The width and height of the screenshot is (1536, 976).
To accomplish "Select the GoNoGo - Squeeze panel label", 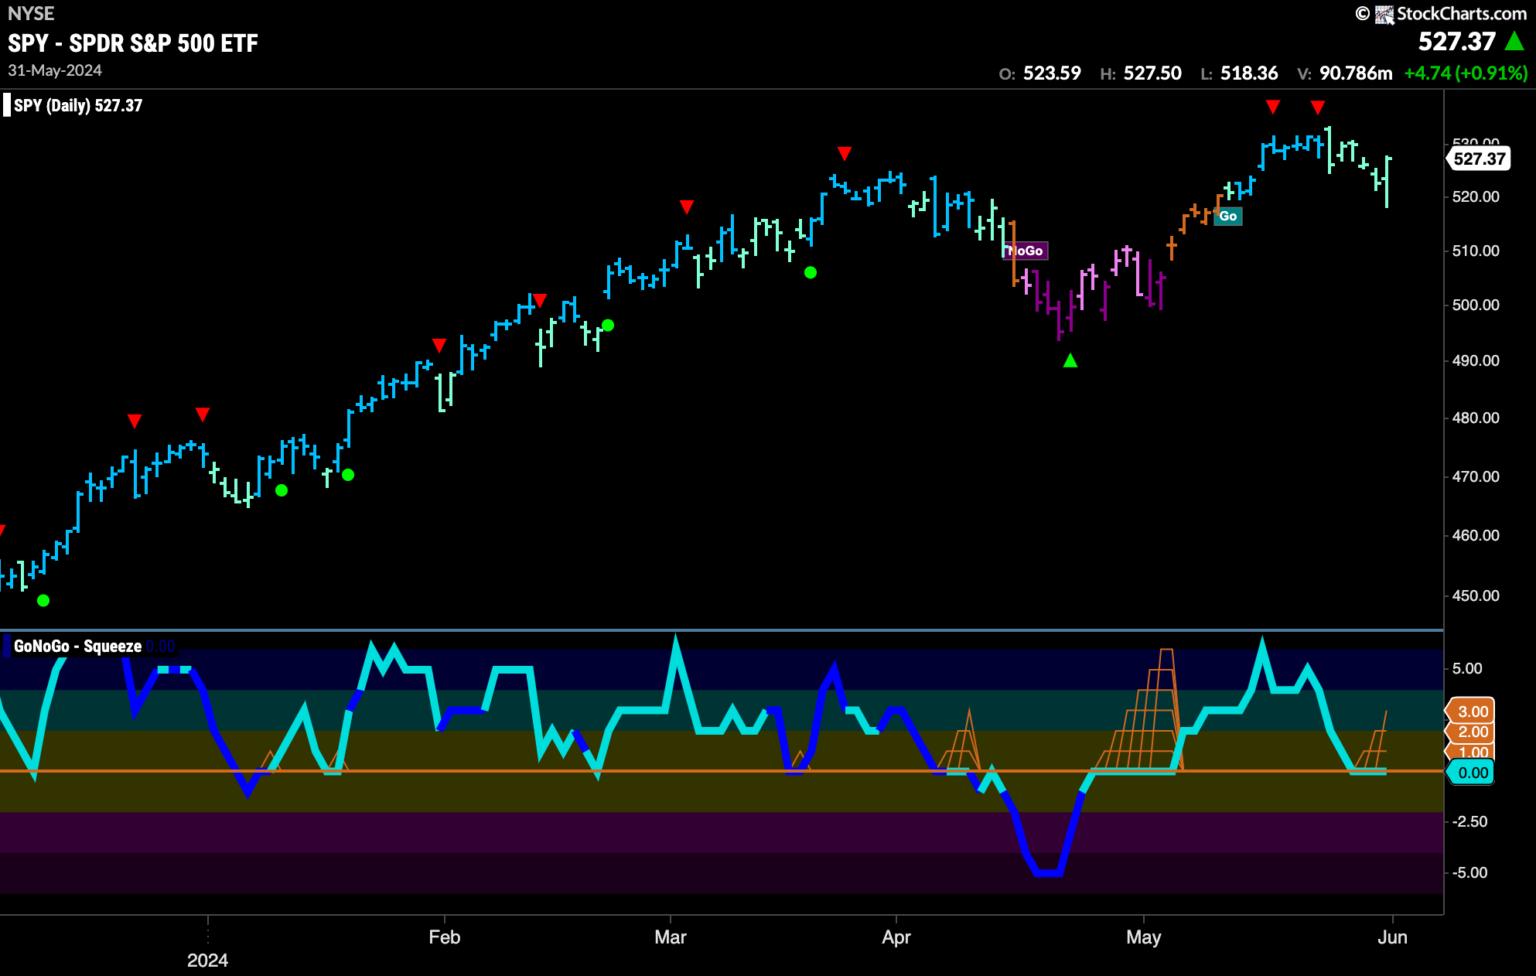I will [78, 646].
